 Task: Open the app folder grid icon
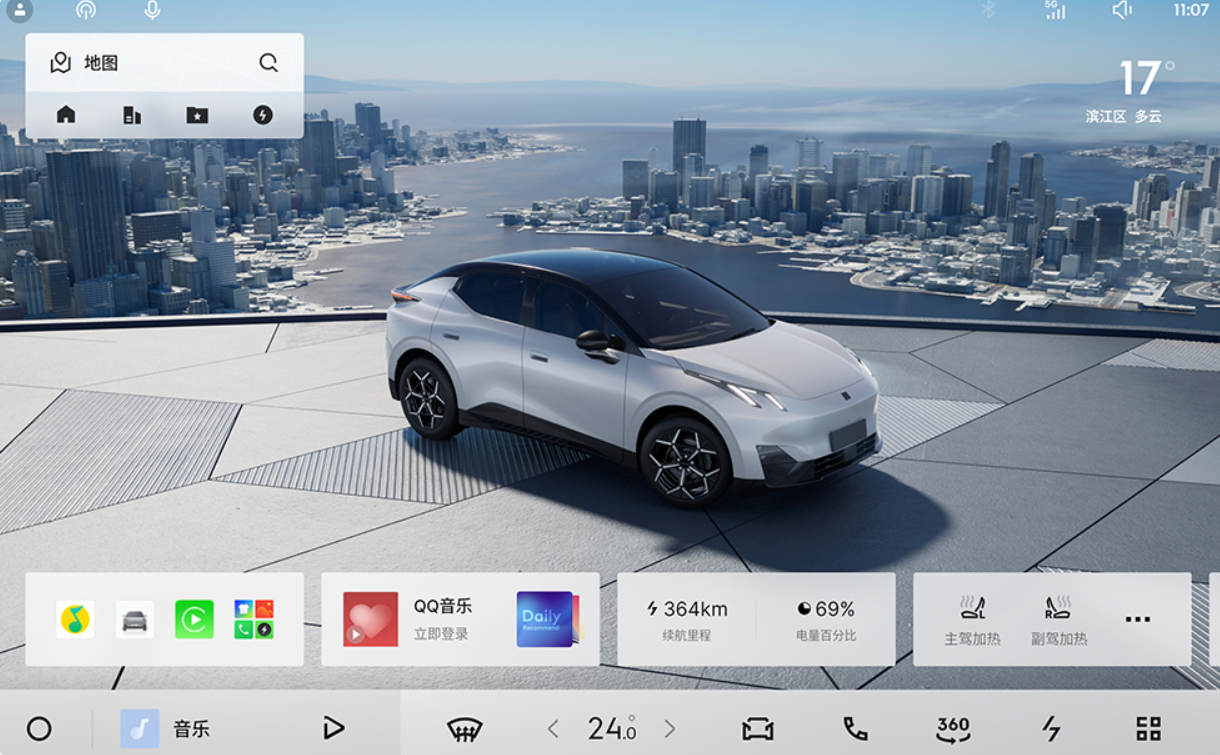click(254, 619)
